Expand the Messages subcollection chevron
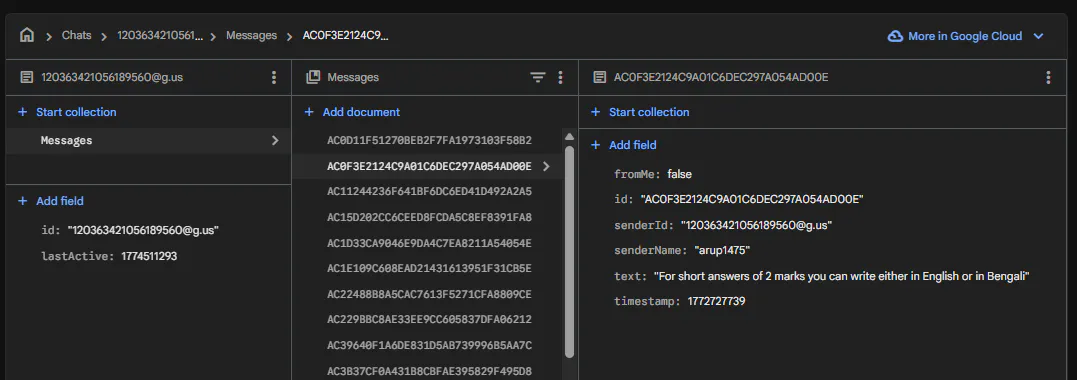The height and width of the screenshot is (380, 1077). [275, 140]
